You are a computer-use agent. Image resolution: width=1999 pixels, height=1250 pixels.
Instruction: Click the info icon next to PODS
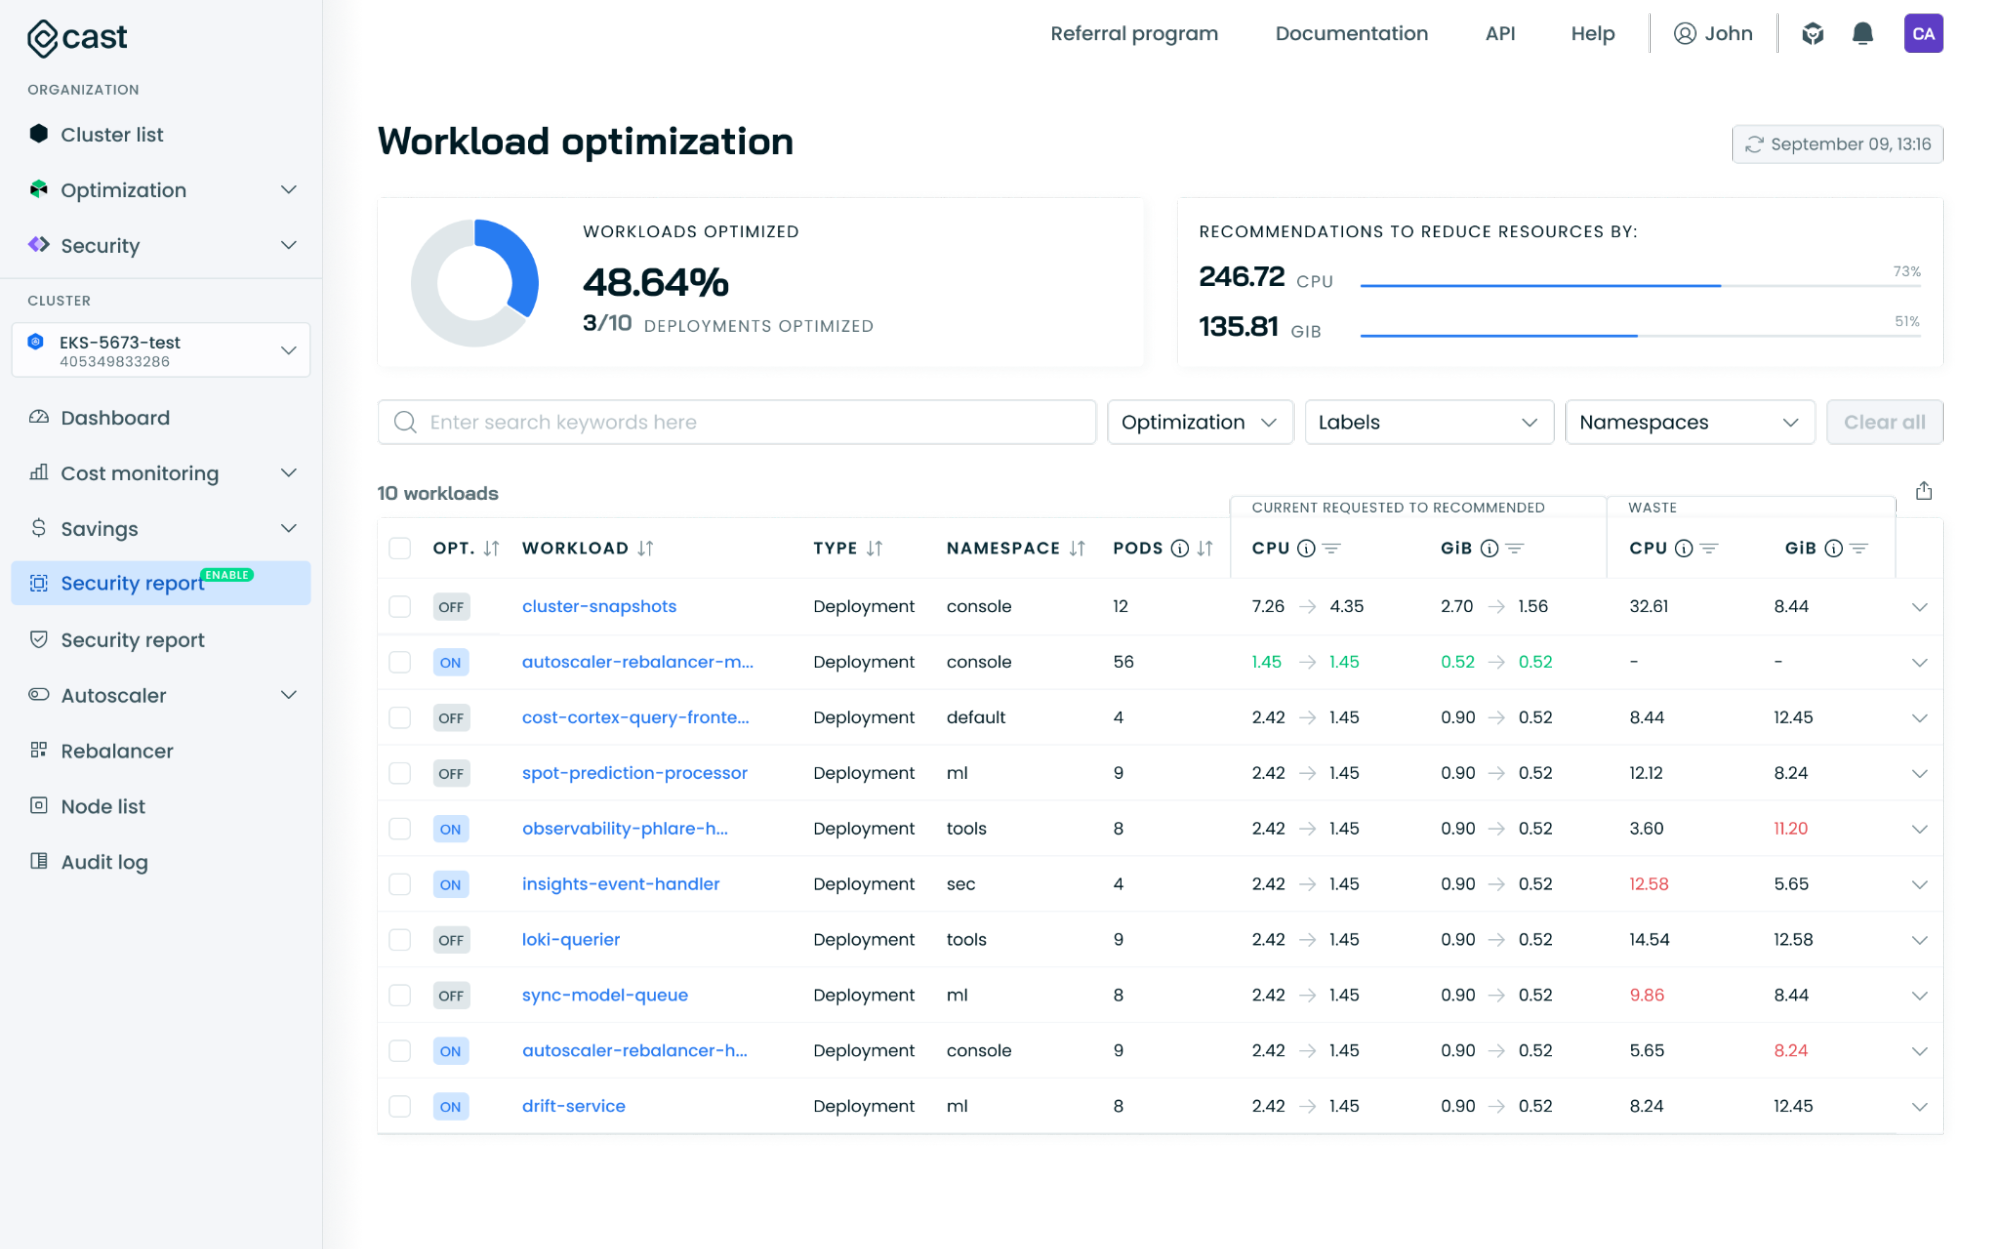coord(1179,548)
